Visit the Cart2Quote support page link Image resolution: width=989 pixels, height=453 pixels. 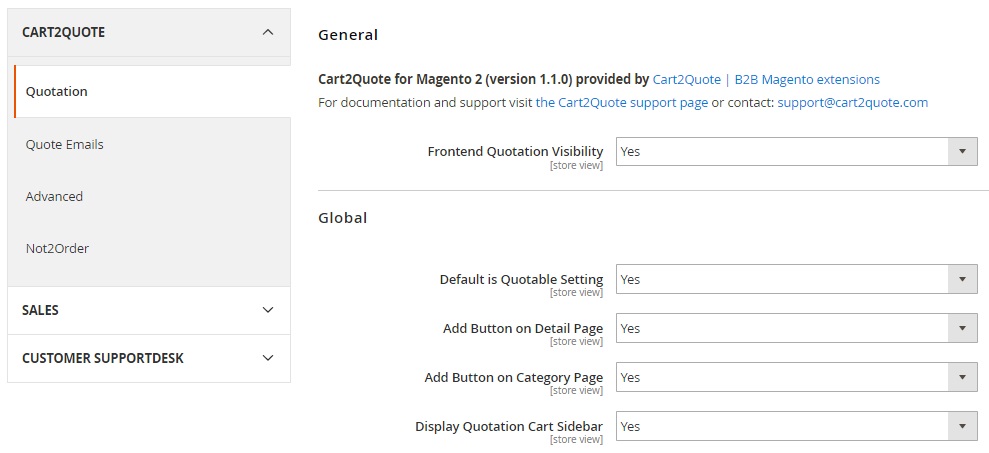[x=621, y=102]
